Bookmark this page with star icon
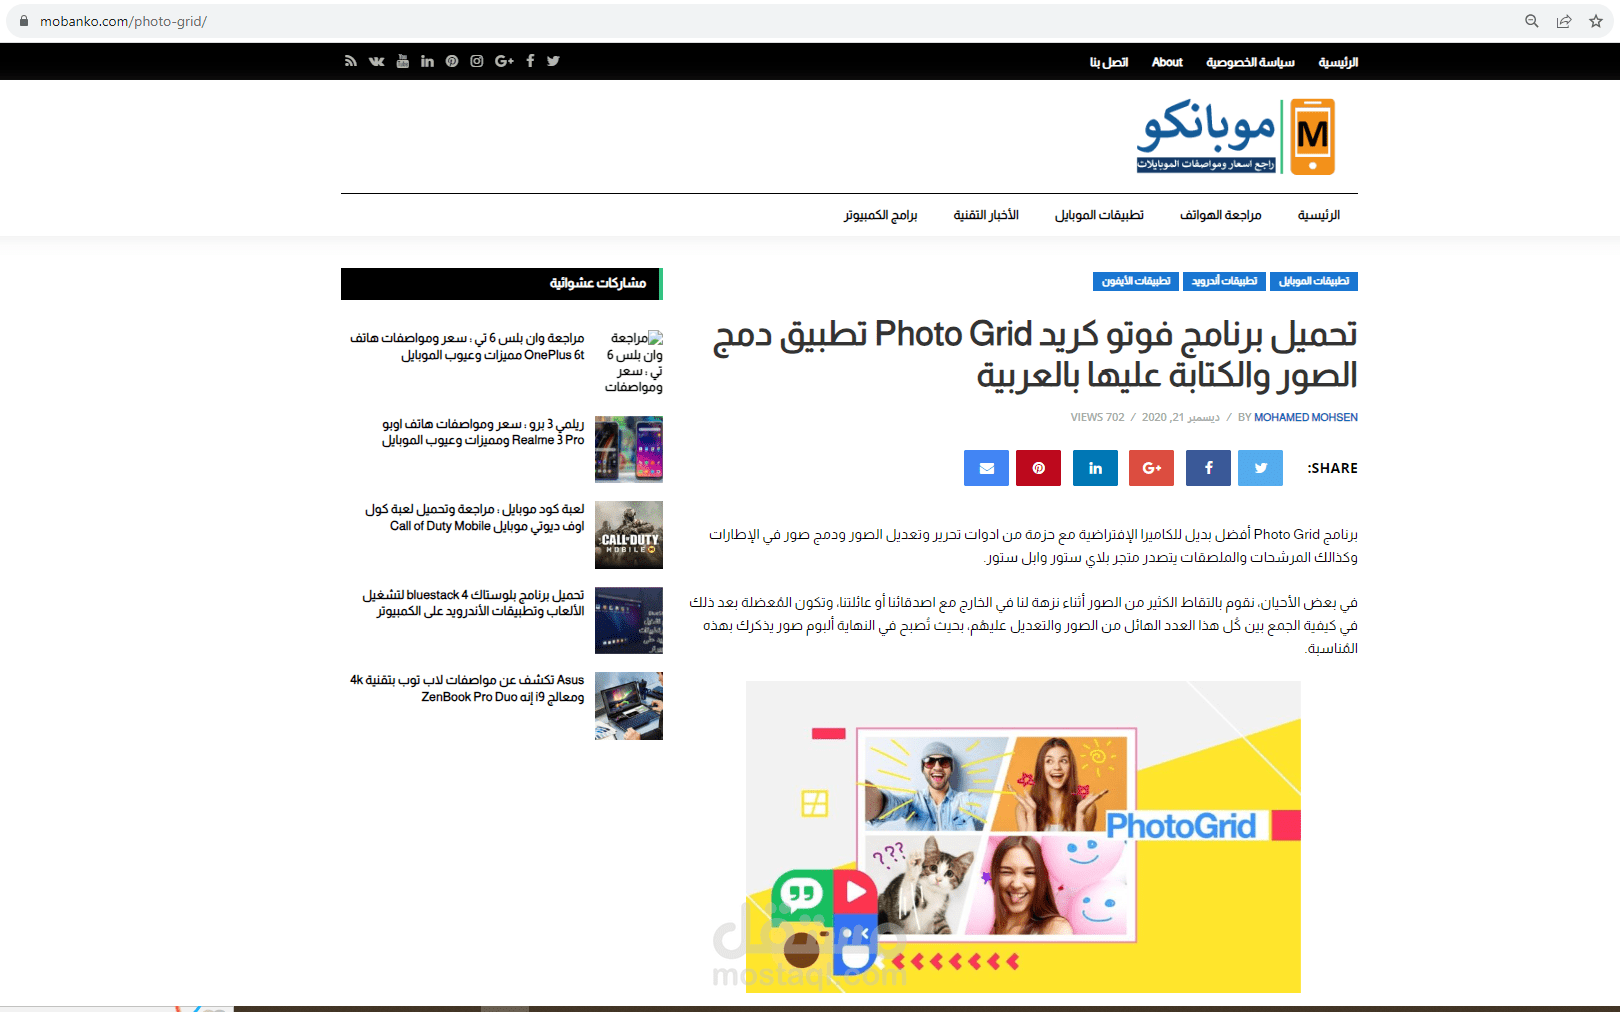Image resolution: width=1620 pixels, height=1012 pixels. [x=1596, y=21]
